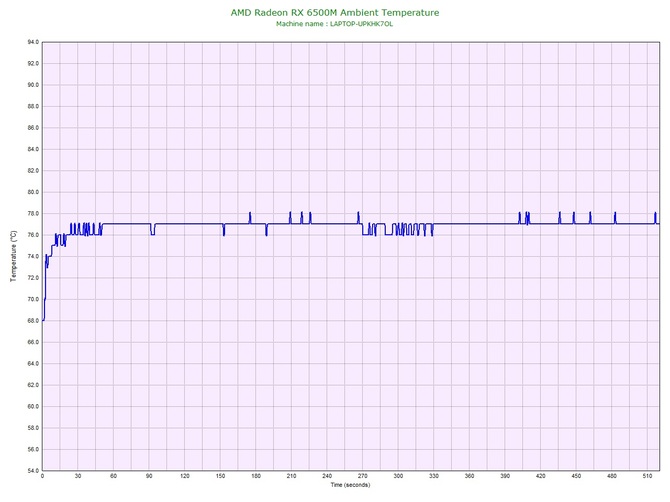This screenshot has height=502, width=670.
Task: Select the Machine name LAPTOP-UPKHK7OL subtitle
Action: tap(334, 24)
